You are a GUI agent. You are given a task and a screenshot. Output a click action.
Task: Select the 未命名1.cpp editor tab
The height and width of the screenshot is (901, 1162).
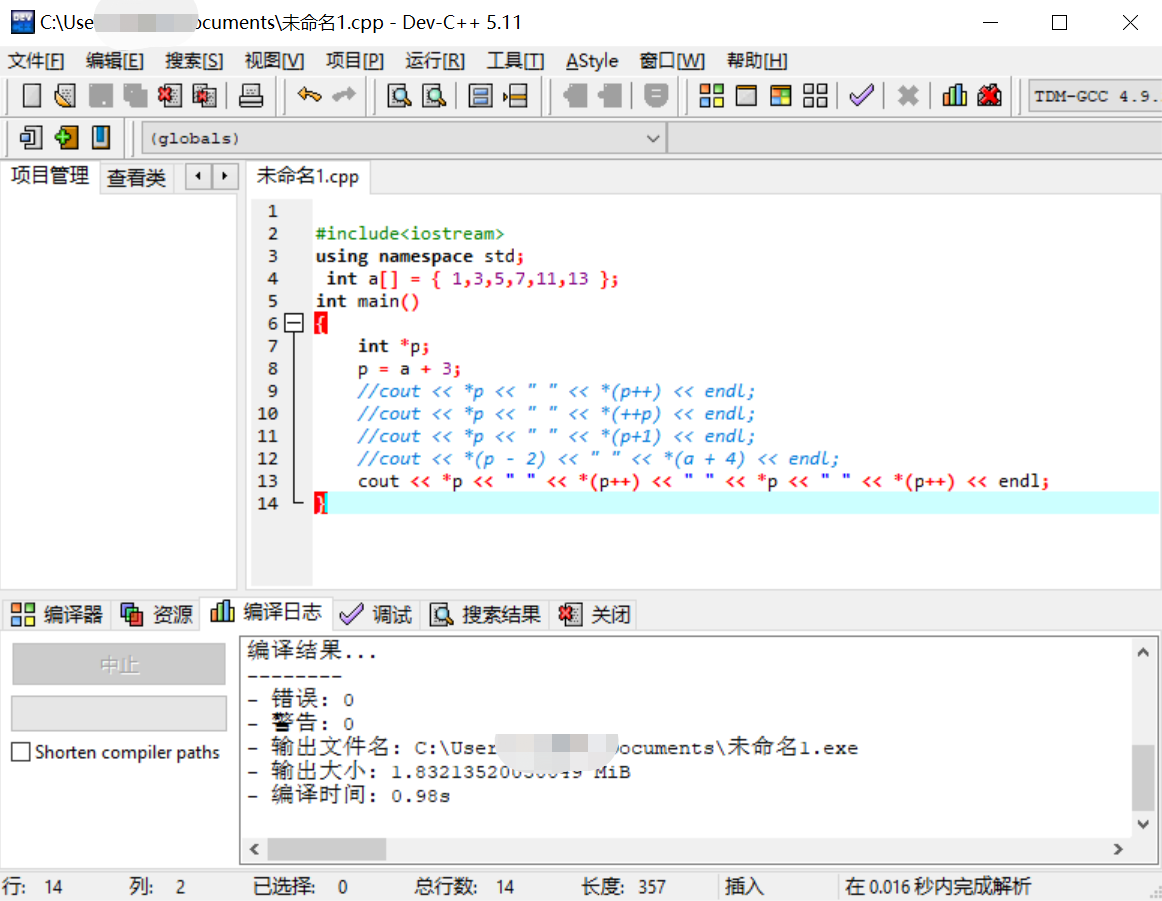tap(308, 176)
